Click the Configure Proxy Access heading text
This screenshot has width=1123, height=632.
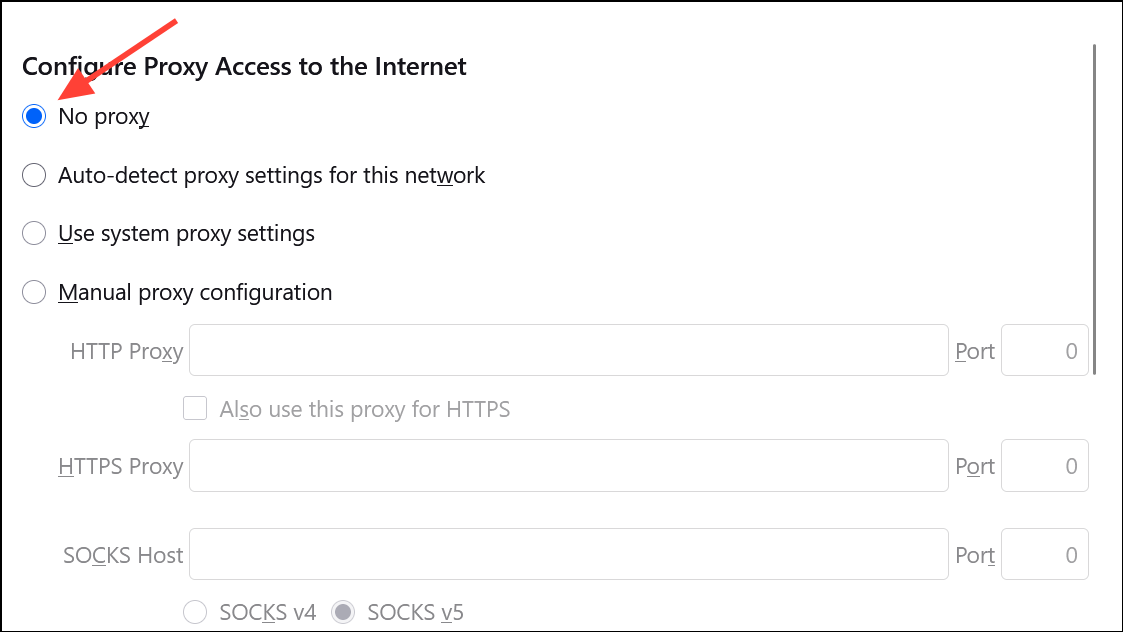[x=244, y=67]
